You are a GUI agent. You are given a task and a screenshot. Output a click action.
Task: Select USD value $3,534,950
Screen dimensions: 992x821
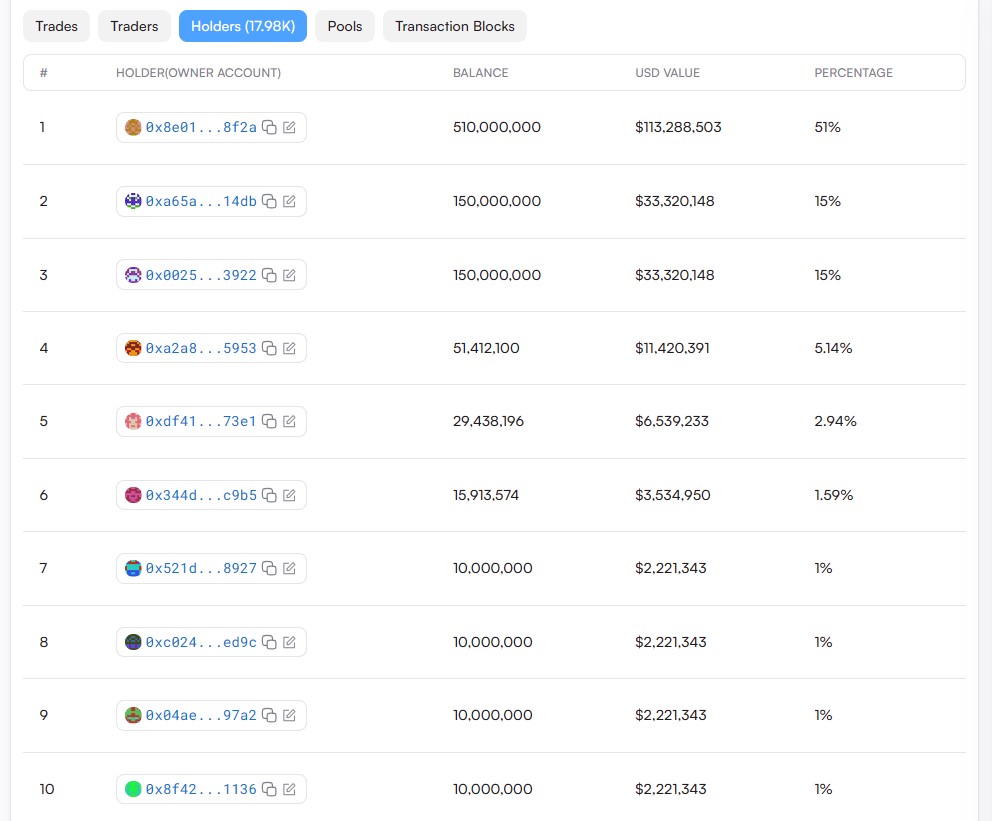point(673,495)
